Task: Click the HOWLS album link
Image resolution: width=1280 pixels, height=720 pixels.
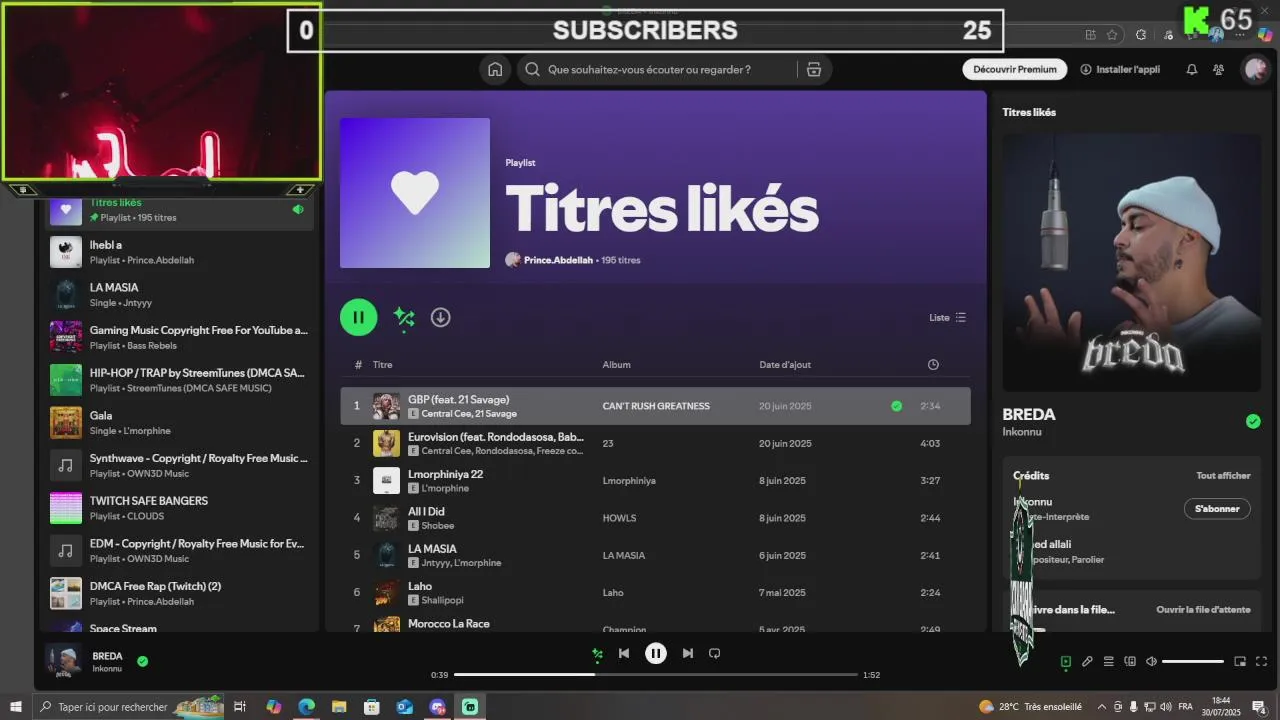Action: coord(619,518)
